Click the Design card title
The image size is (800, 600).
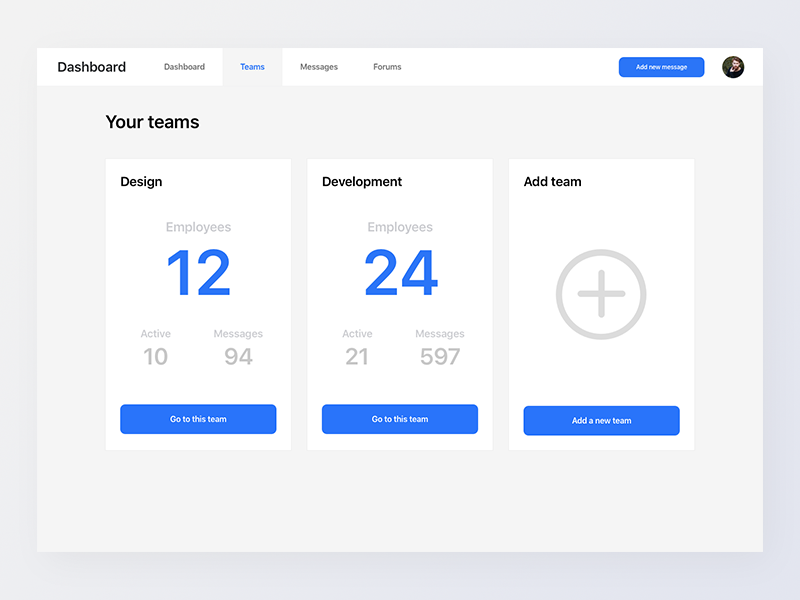pos(141,182)
